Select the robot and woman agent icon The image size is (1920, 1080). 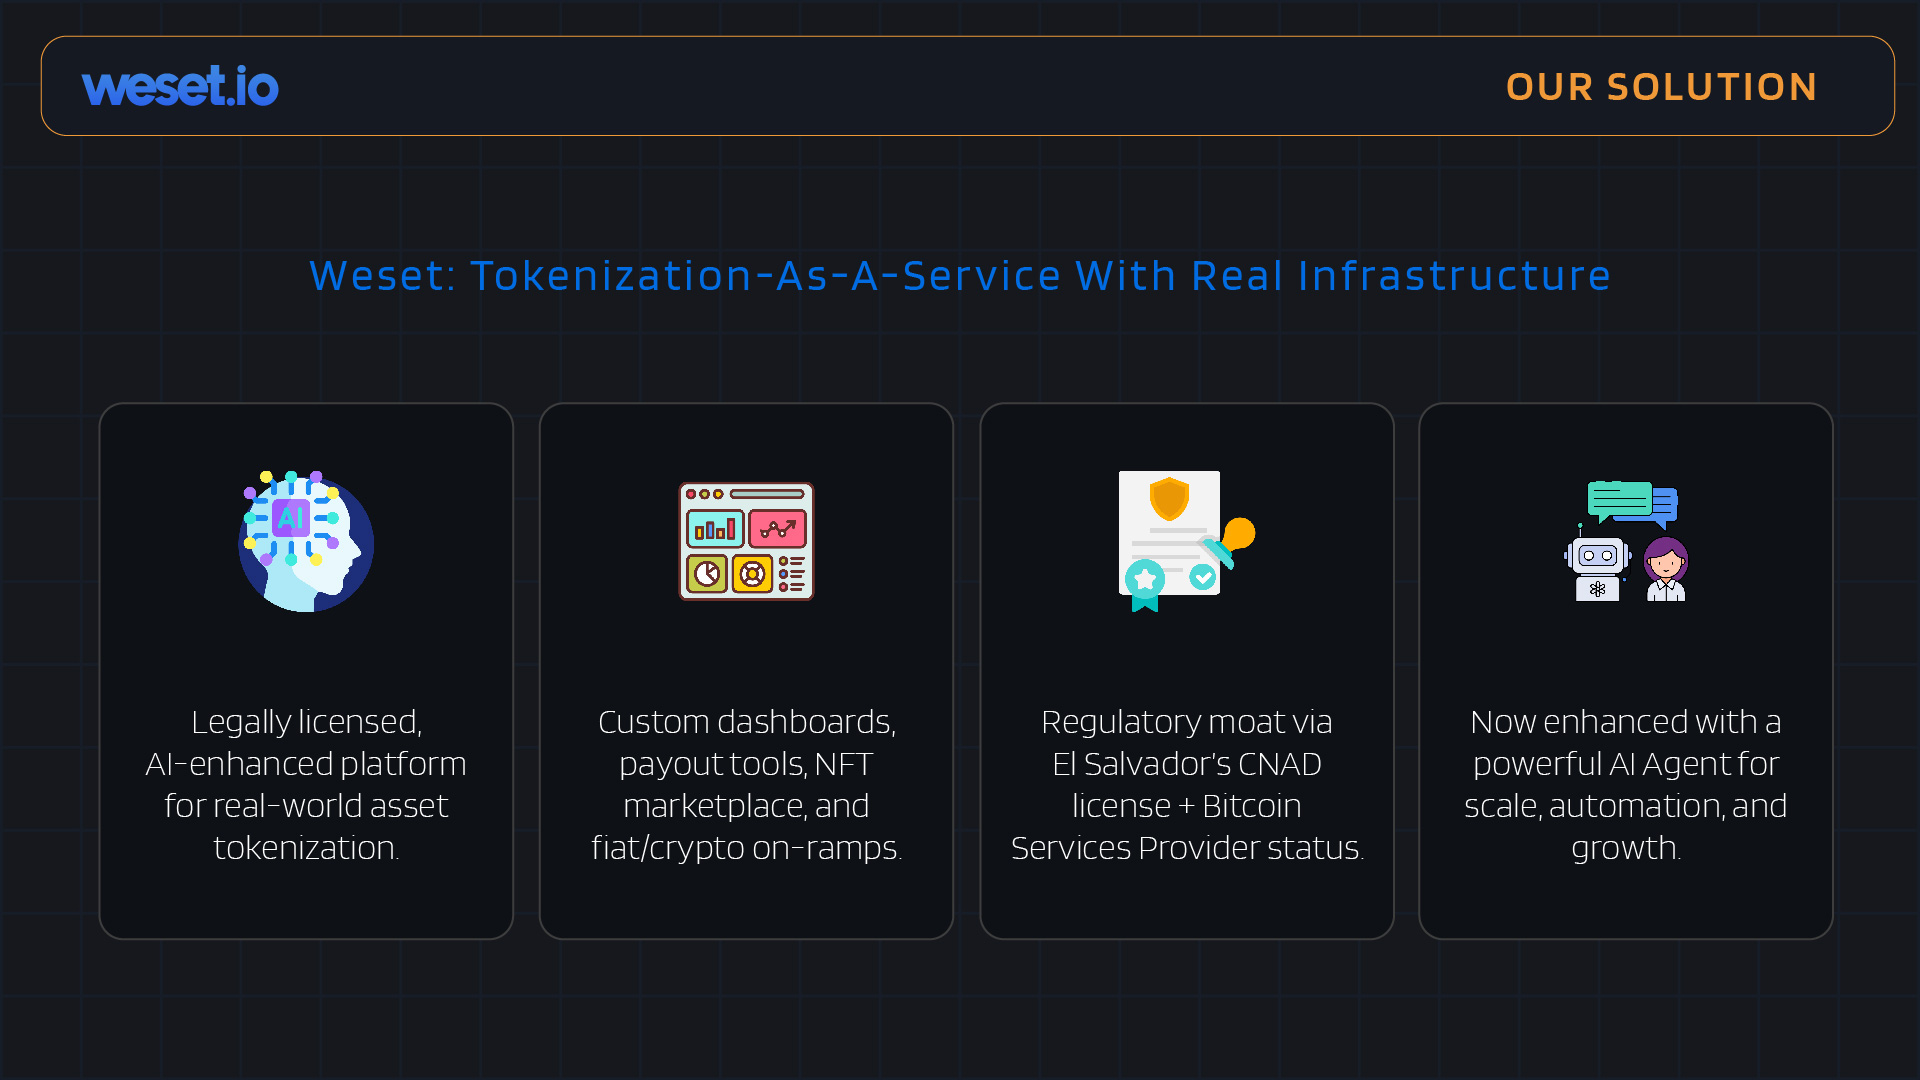click(x=1626, y=541)
